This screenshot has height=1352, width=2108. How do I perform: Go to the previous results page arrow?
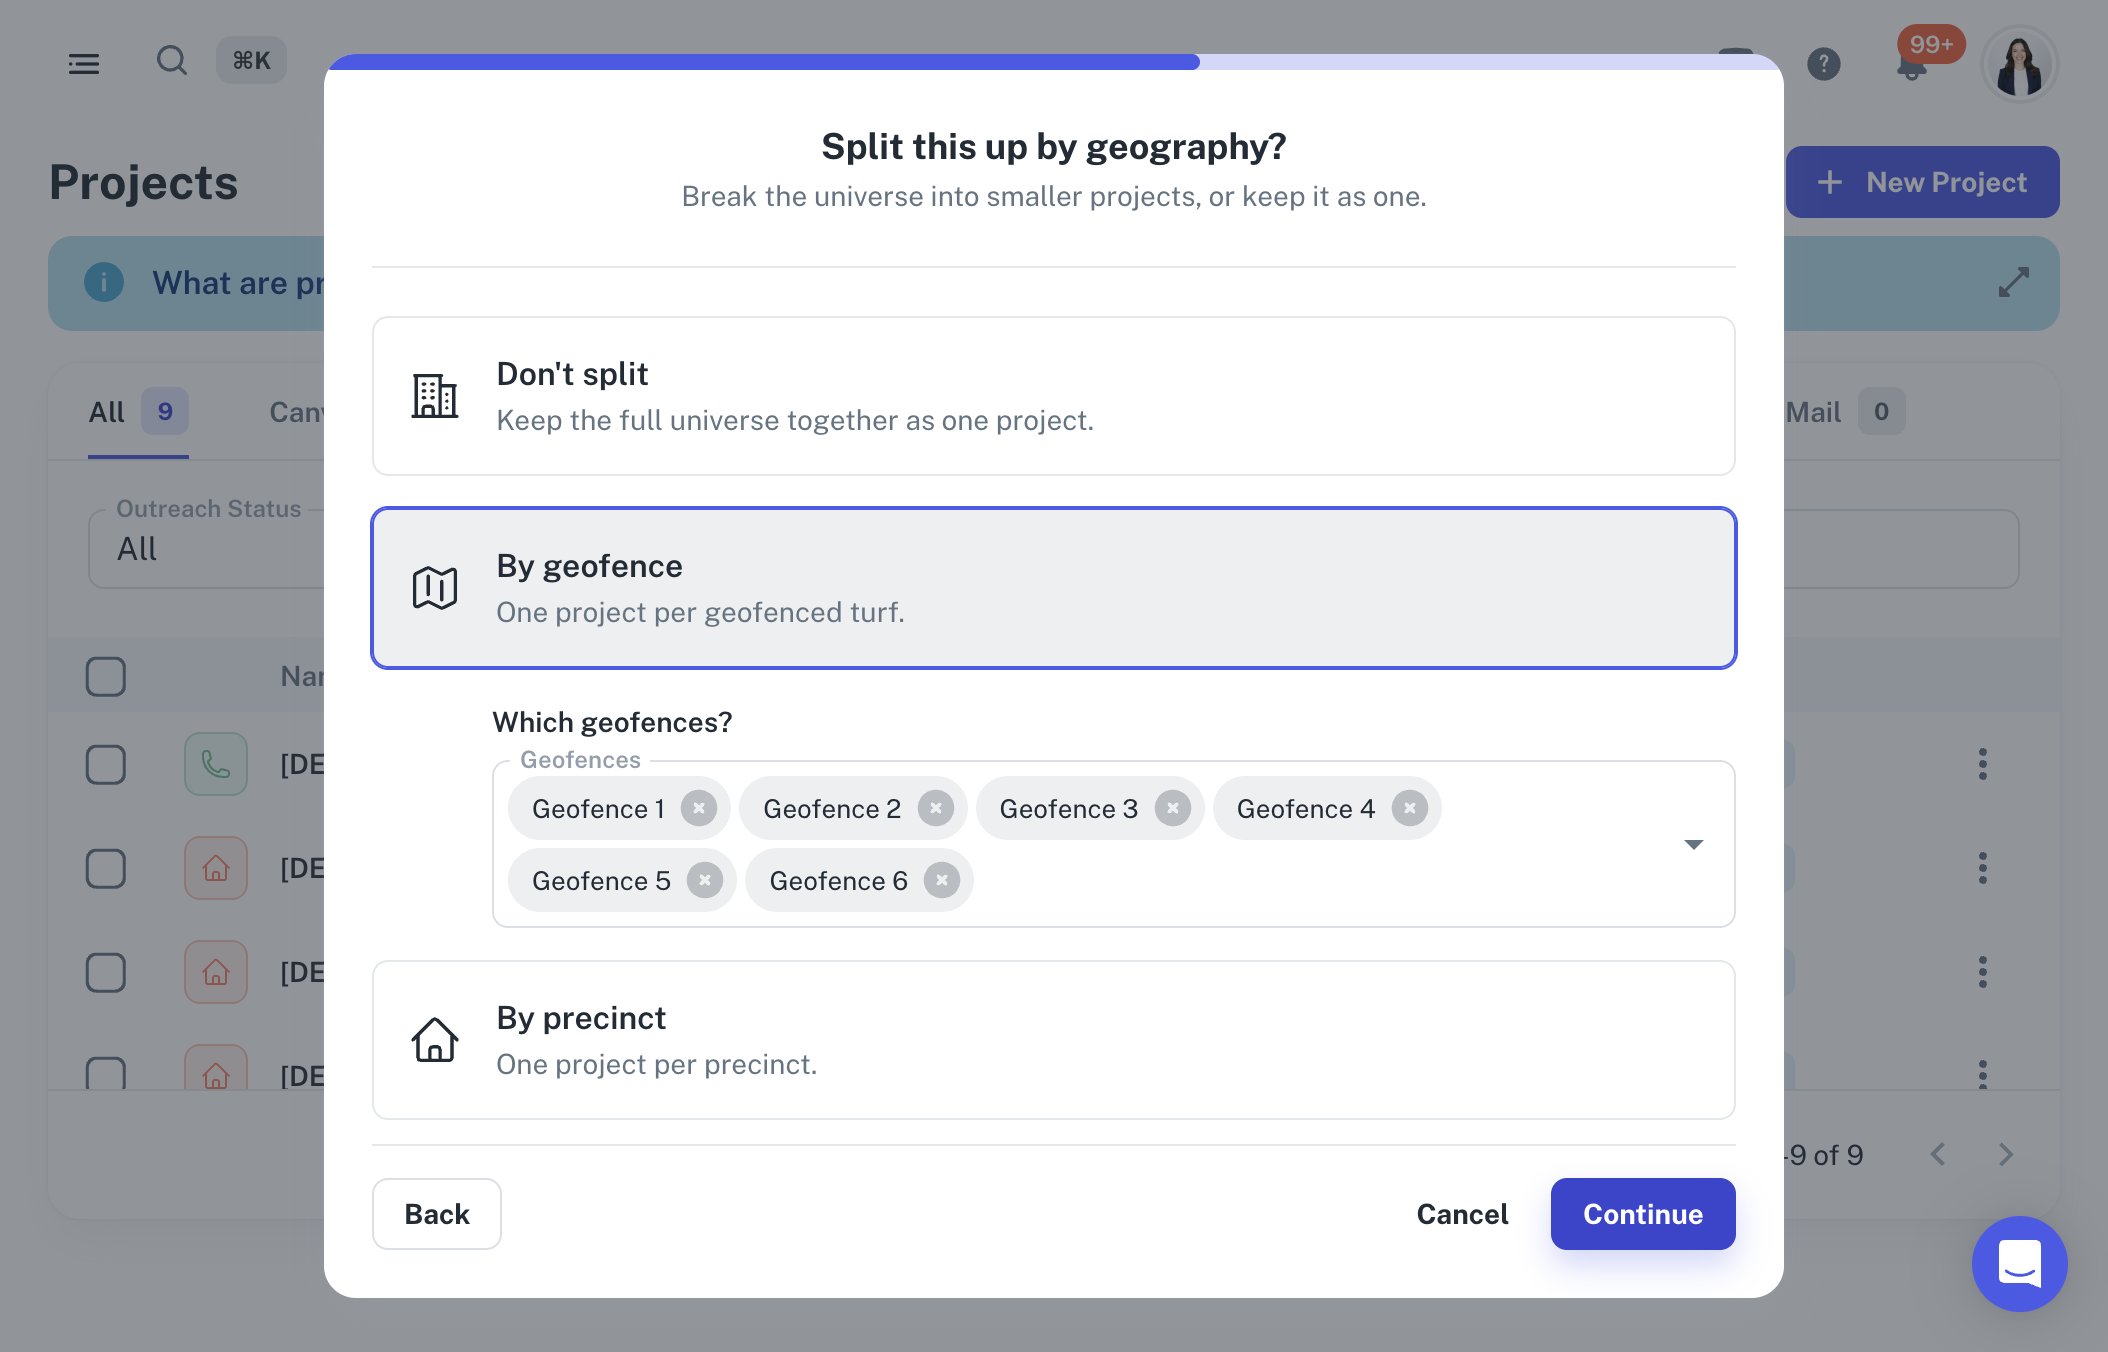1938,1155
